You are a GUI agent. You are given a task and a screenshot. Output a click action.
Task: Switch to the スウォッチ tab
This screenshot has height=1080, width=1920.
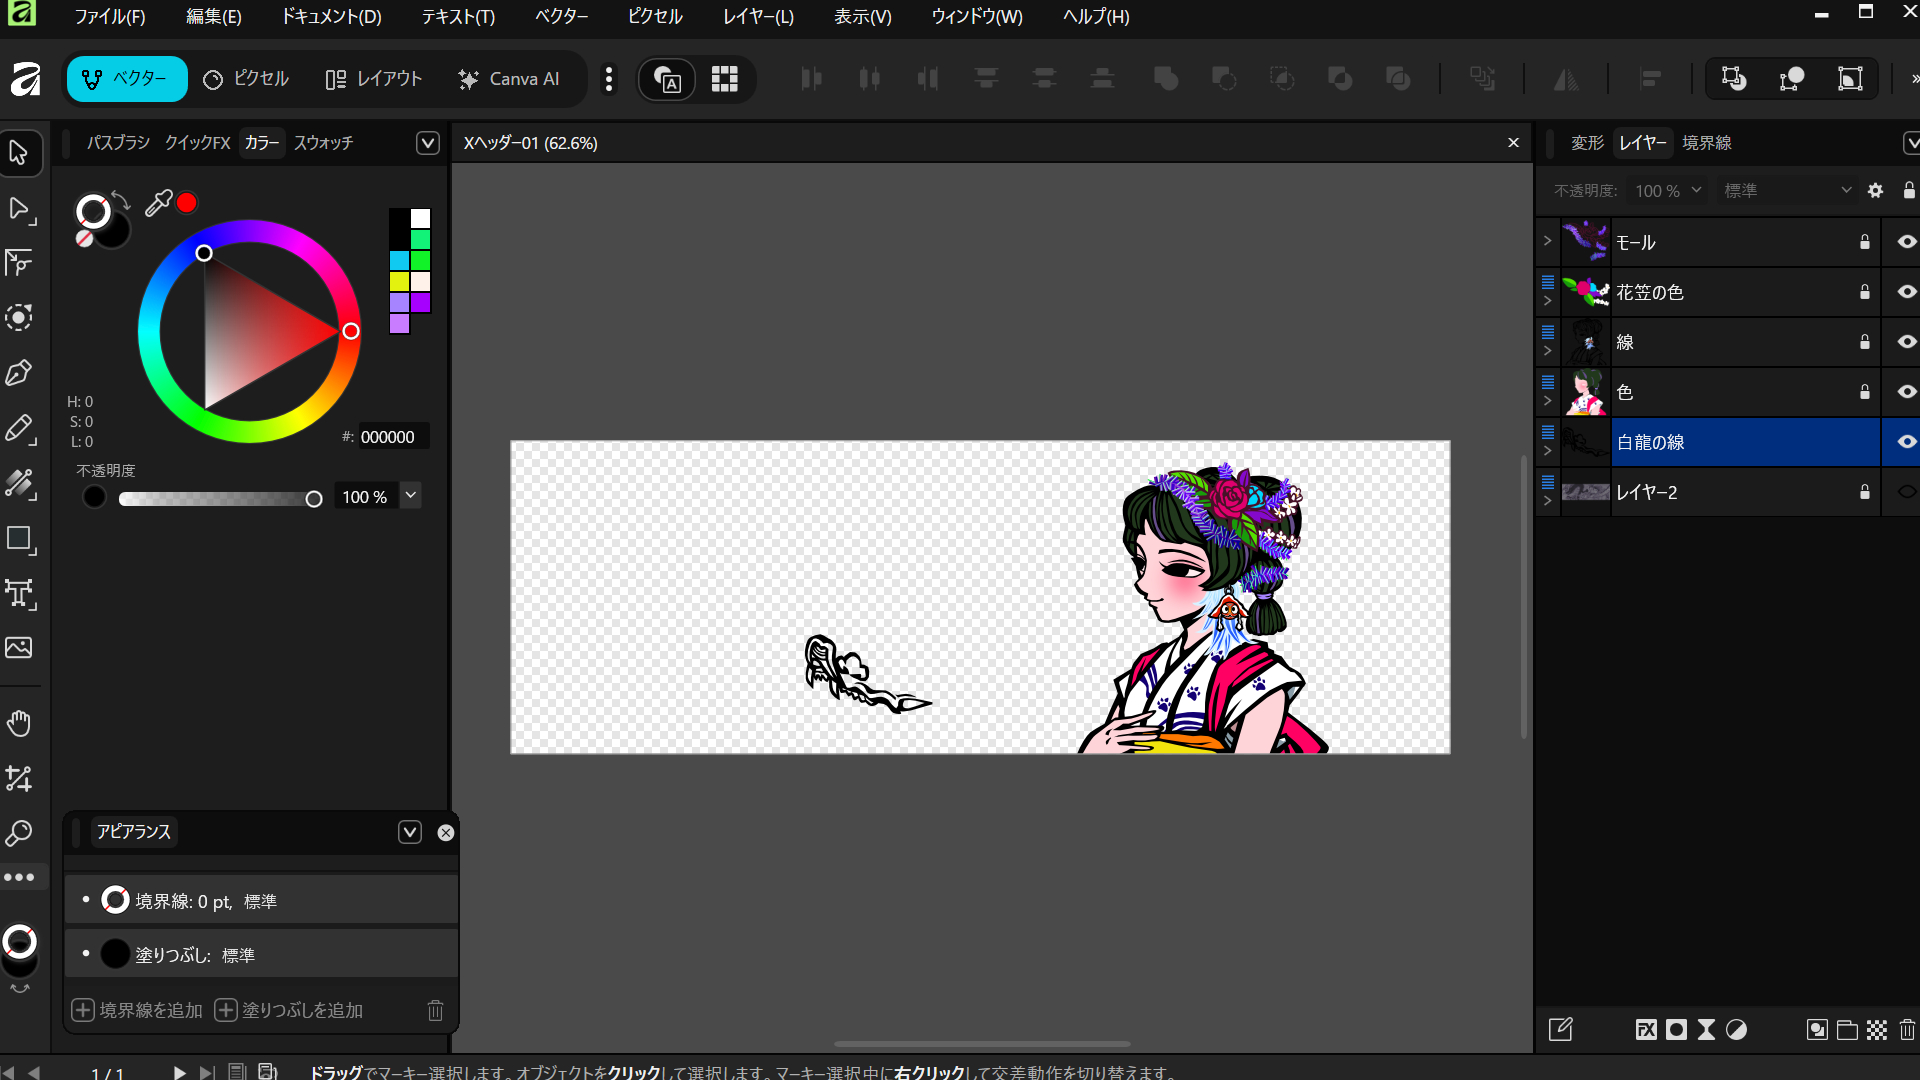point(323,143)
